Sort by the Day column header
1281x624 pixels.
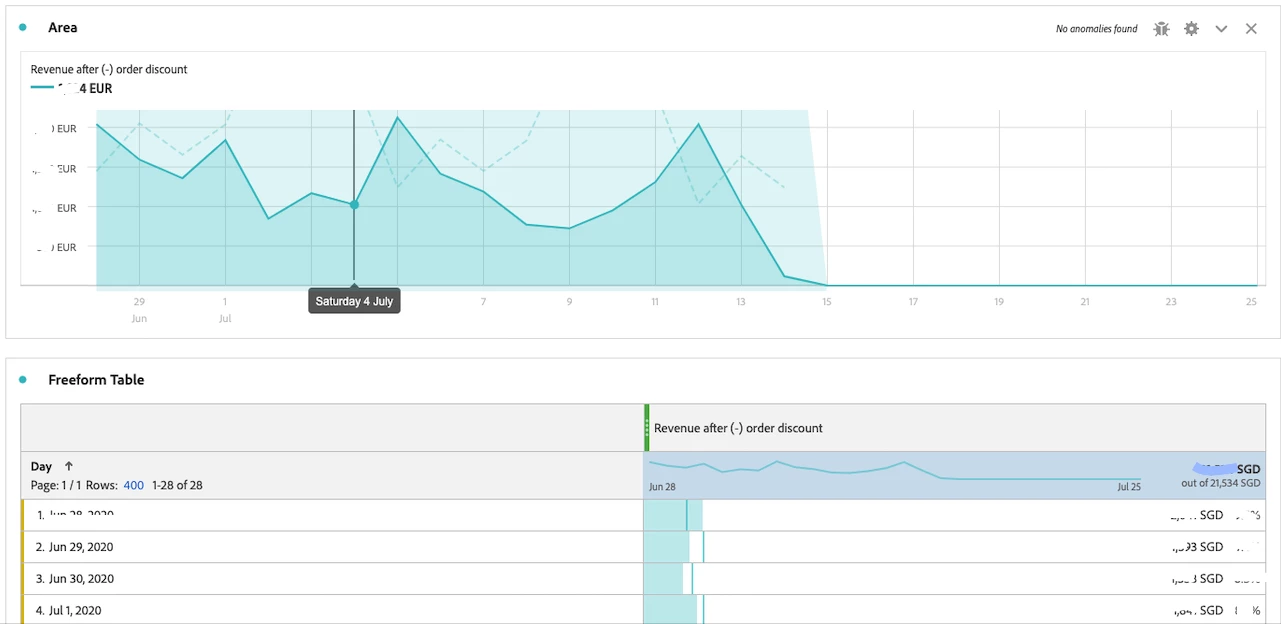click(41, 466)
